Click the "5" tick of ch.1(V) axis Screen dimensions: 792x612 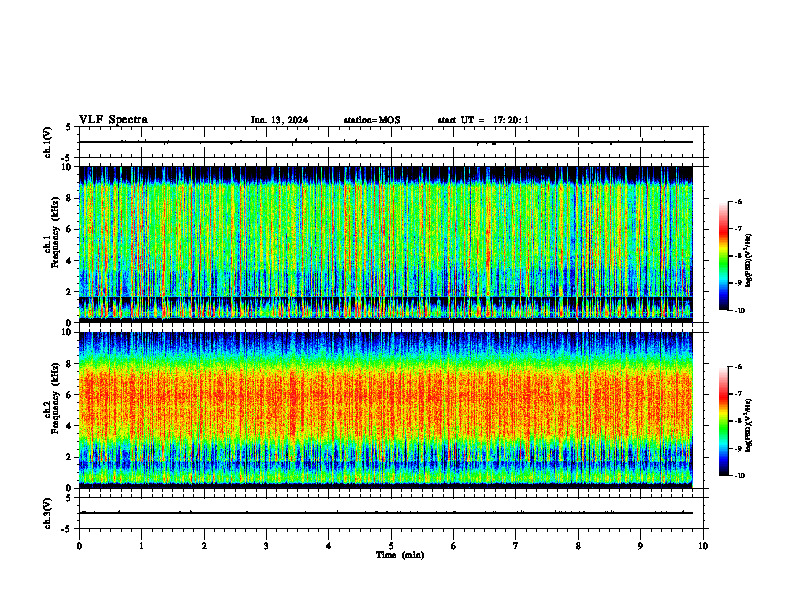coord(69,127)
